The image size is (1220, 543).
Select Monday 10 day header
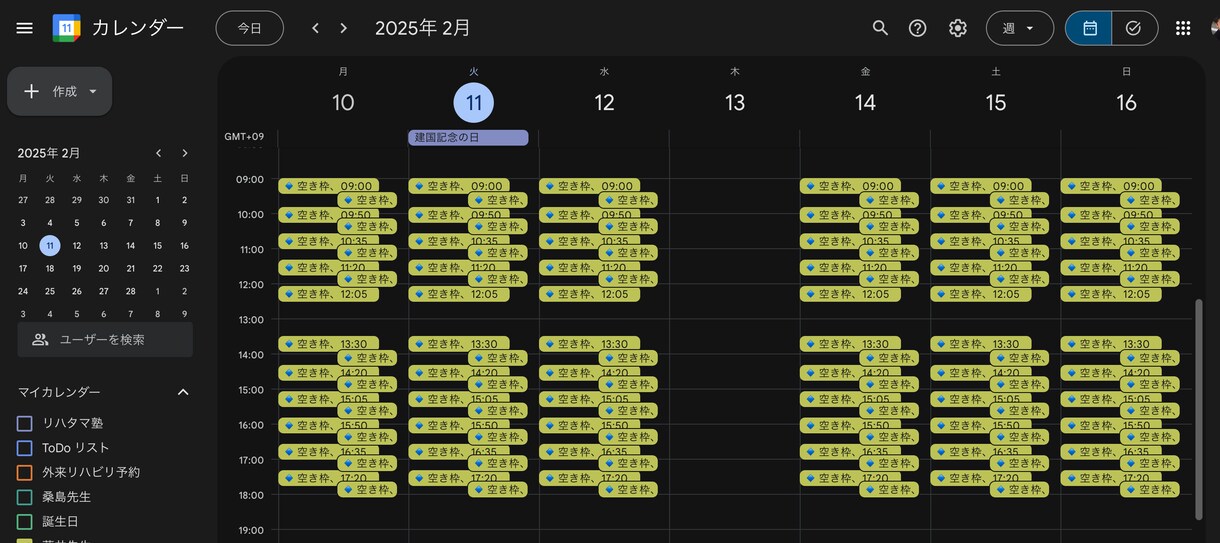click(x=343, y=102)
